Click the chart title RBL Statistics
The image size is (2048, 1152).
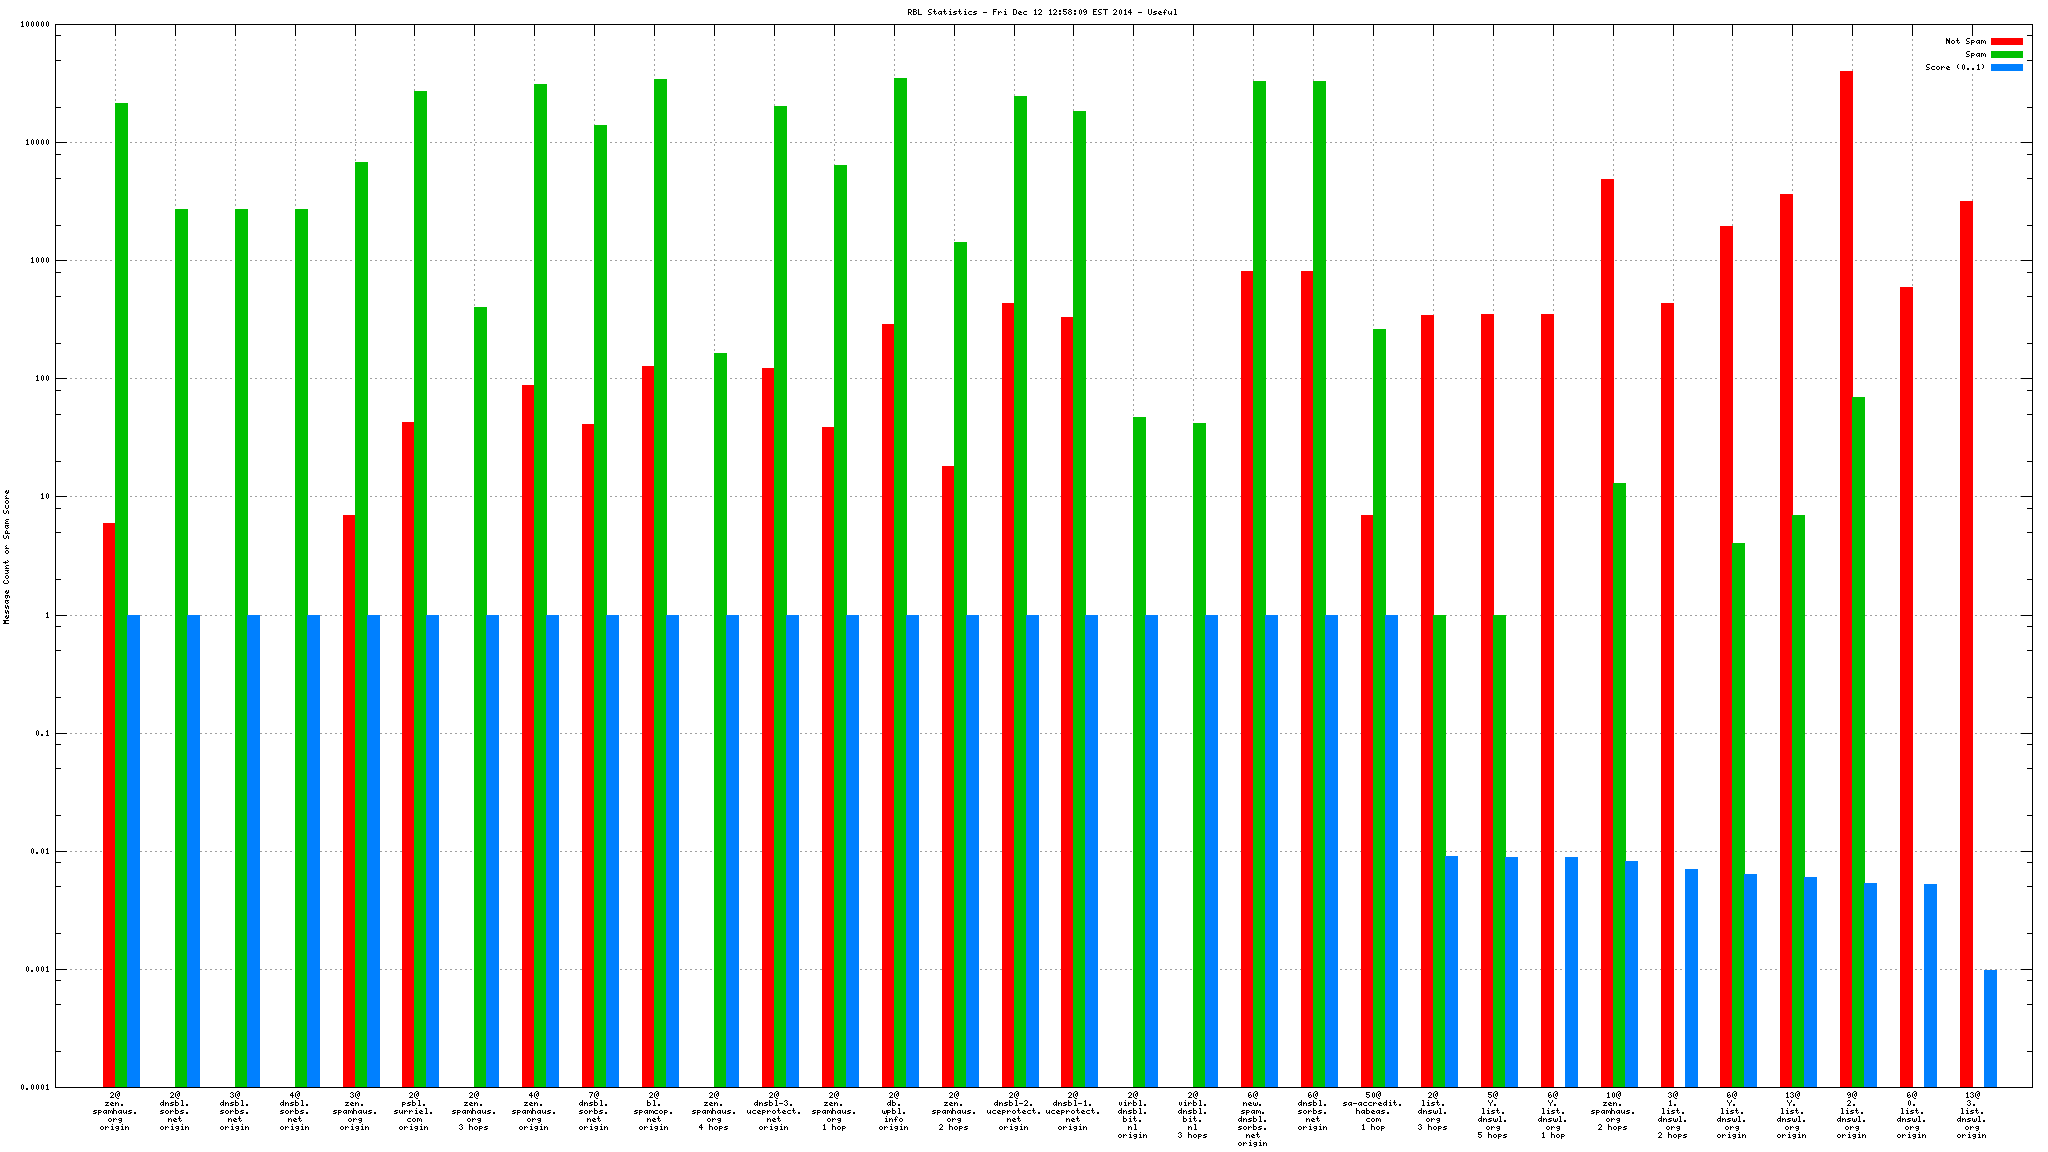1042,12
